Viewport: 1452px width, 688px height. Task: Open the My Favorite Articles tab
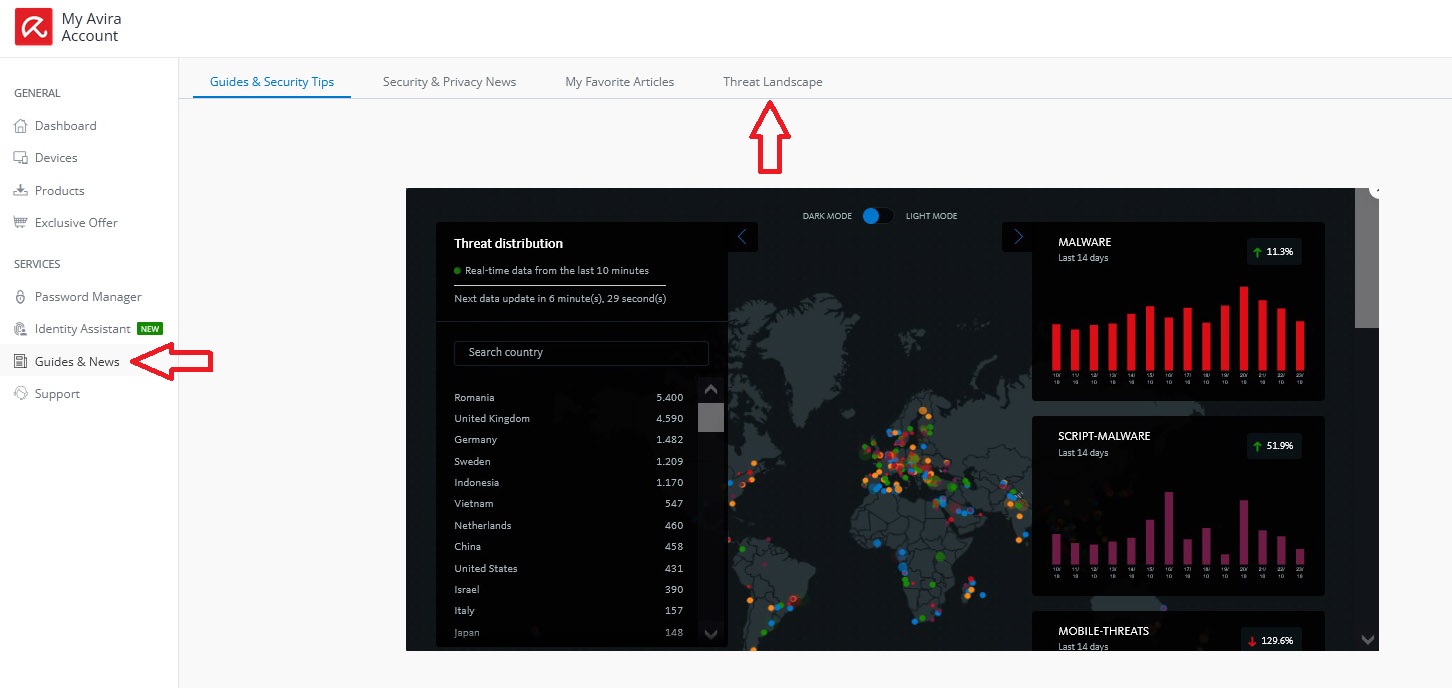[x=619, y=82]
